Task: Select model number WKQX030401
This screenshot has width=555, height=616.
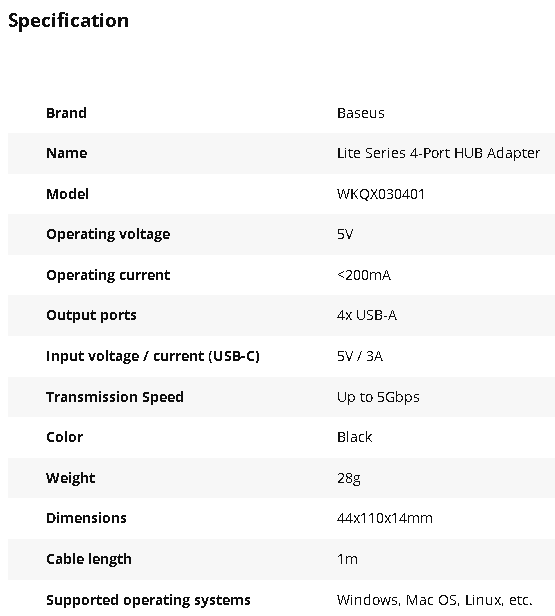Action: click(x=381, y=194)
